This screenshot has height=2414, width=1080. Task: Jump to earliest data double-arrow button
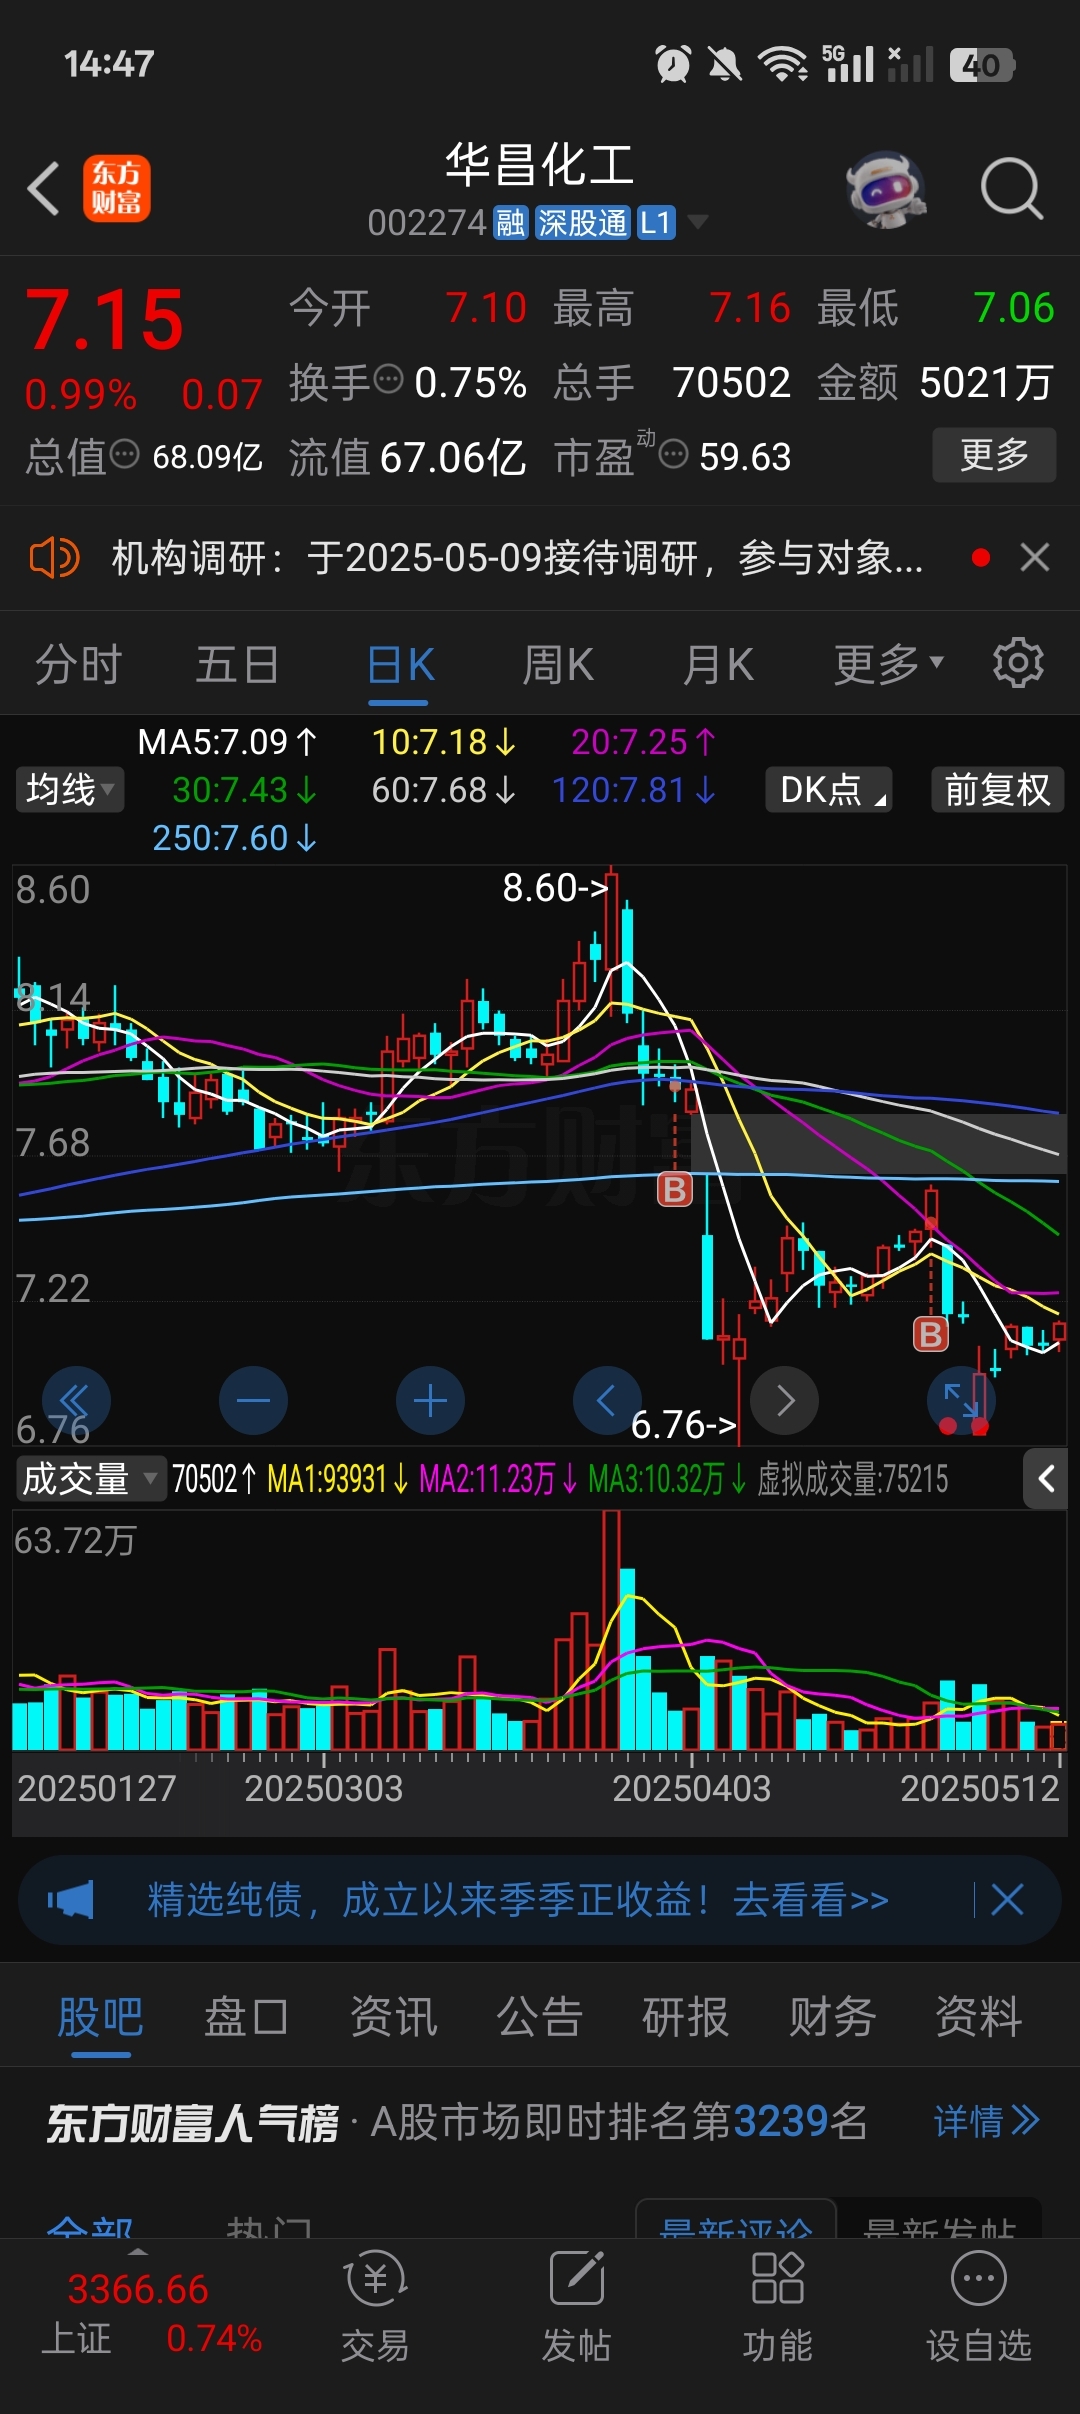(76, 1400)
